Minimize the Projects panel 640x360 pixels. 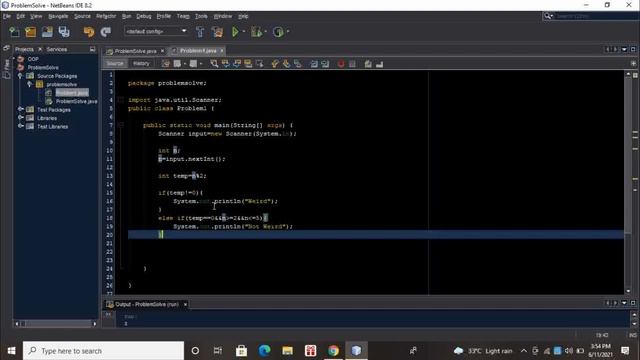click(93, 49)
